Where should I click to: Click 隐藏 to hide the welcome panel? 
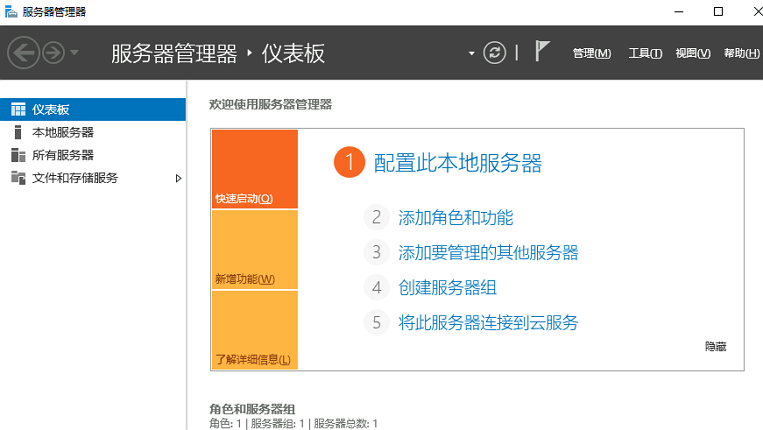(x=715, y=346)
